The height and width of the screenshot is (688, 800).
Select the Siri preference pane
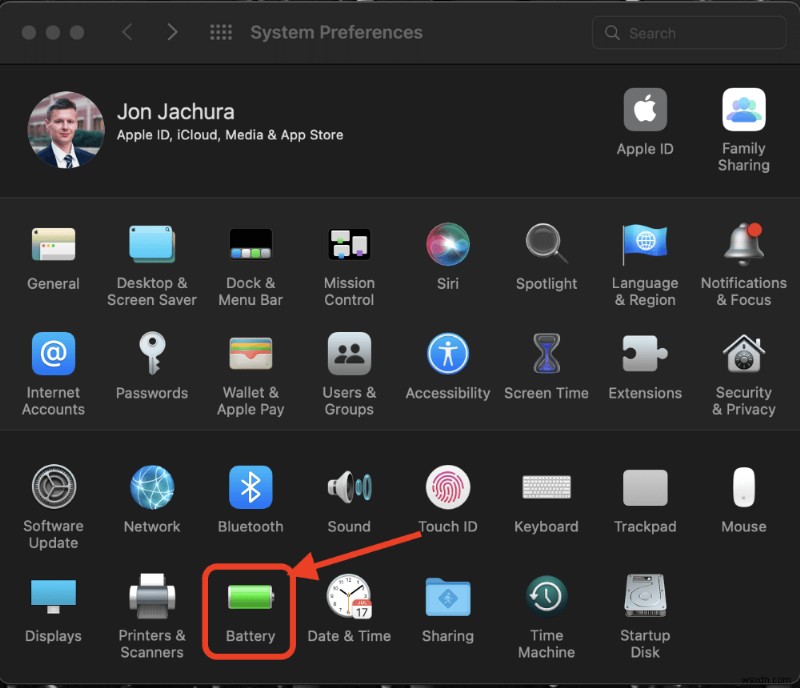tap(447, 243)
